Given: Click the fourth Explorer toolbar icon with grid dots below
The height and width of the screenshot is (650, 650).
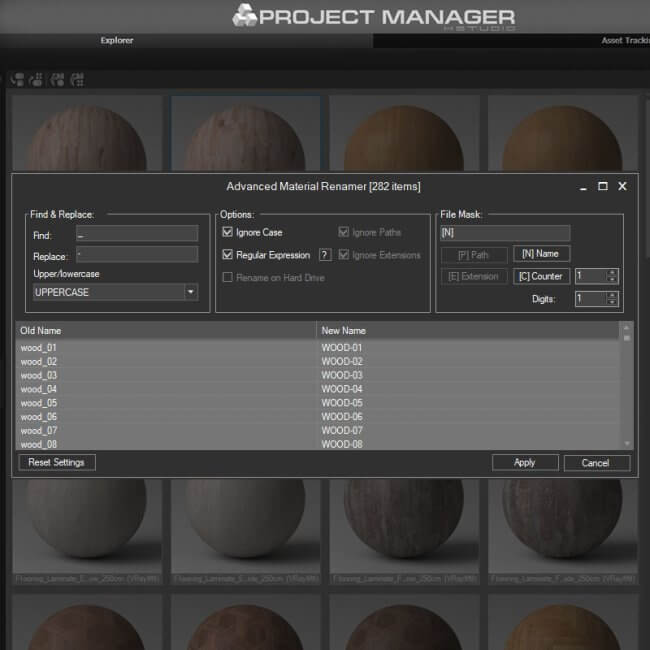Looking at the screenshot, I should tap(77, 79).
